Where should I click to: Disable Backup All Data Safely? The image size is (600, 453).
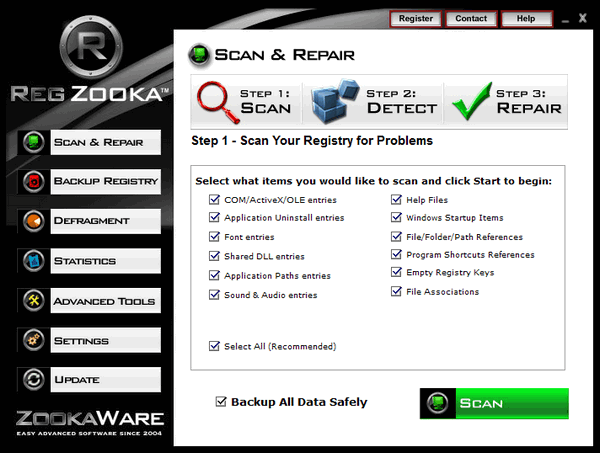pos(221,401)
